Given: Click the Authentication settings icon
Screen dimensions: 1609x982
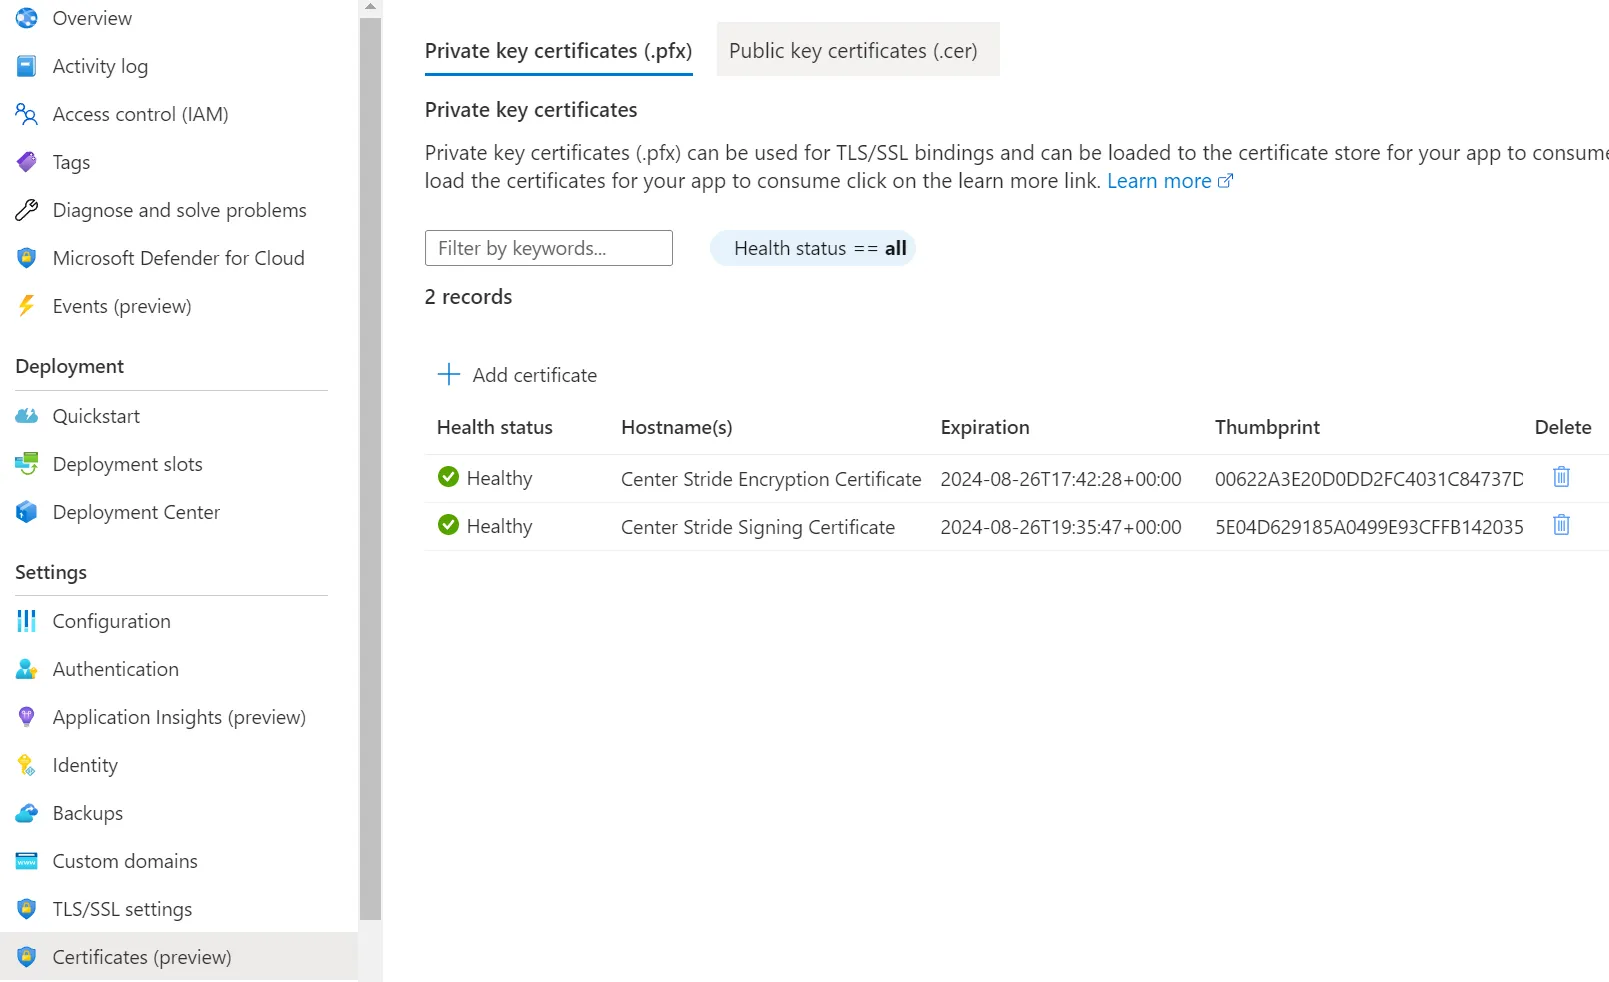Looking at the screenshot, I should point(26,669).
